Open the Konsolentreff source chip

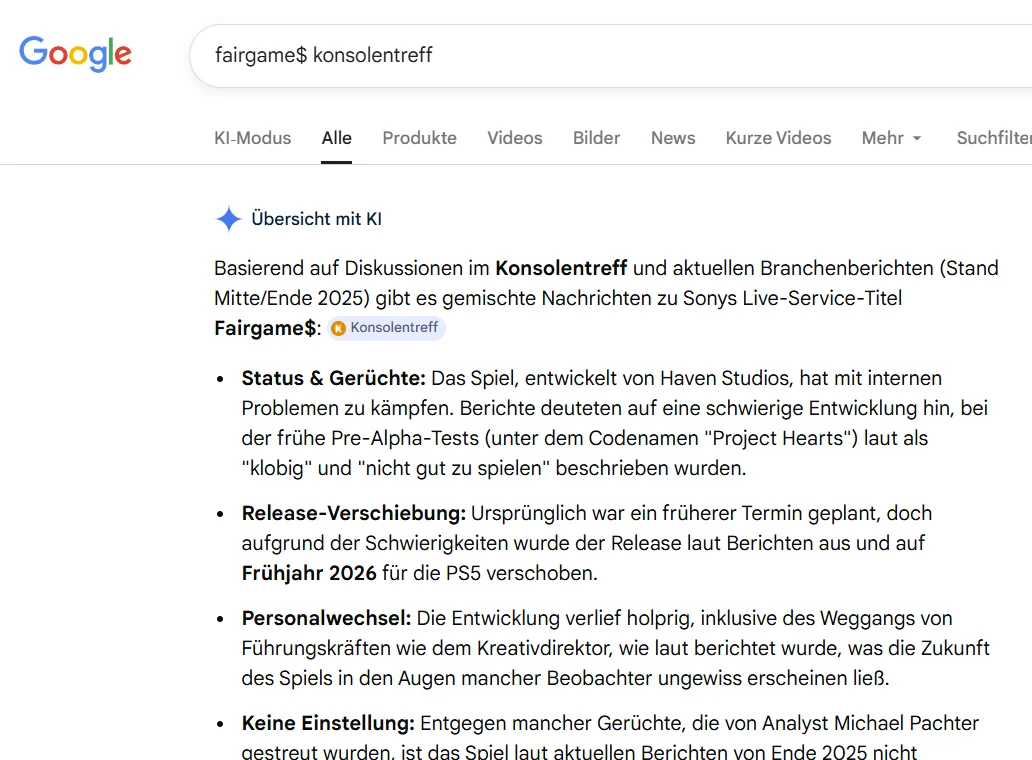click(x=386, y=328)
